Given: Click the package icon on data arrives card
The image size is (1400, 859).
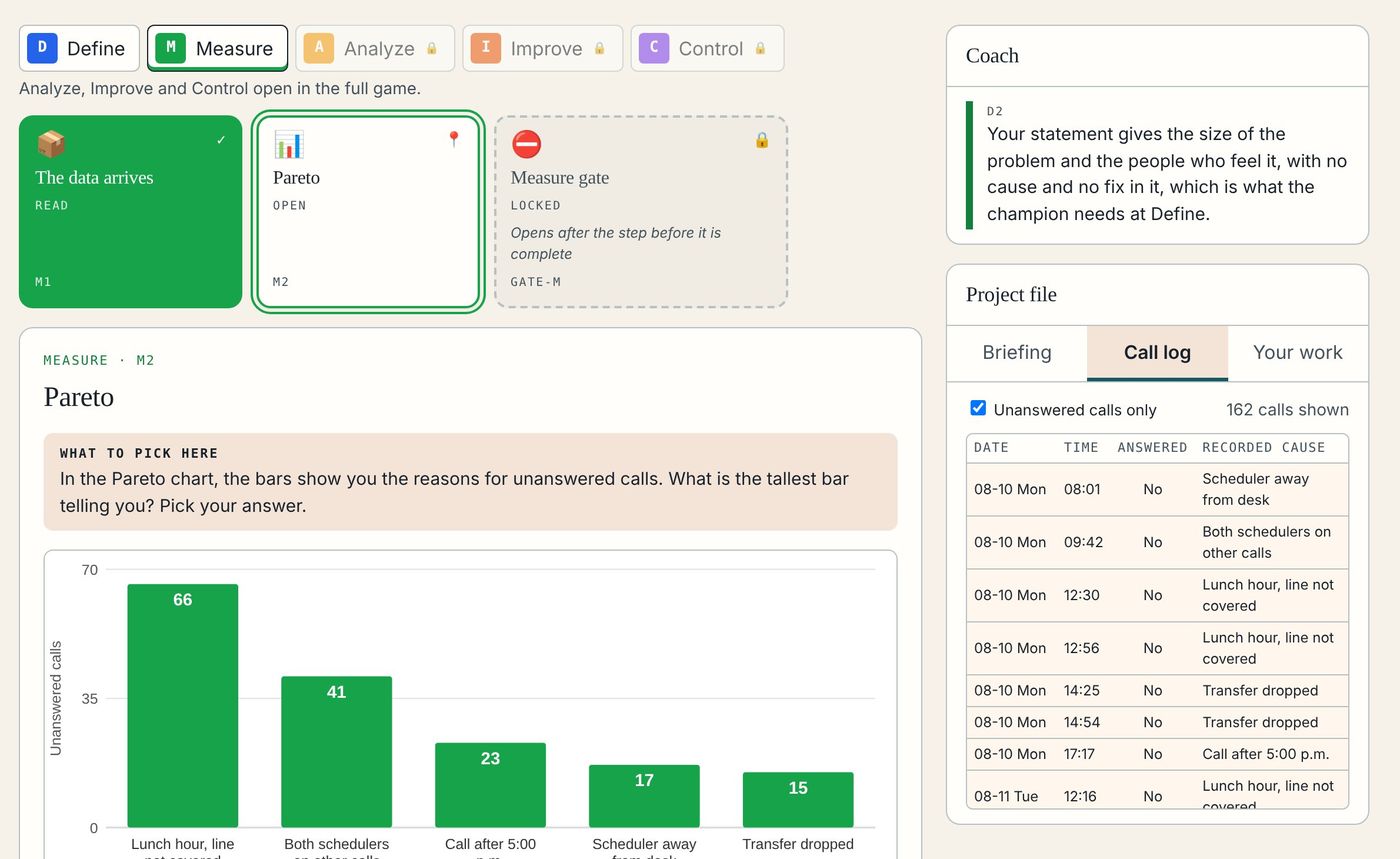Looking at the screenshot, I should tap(51, 144).
